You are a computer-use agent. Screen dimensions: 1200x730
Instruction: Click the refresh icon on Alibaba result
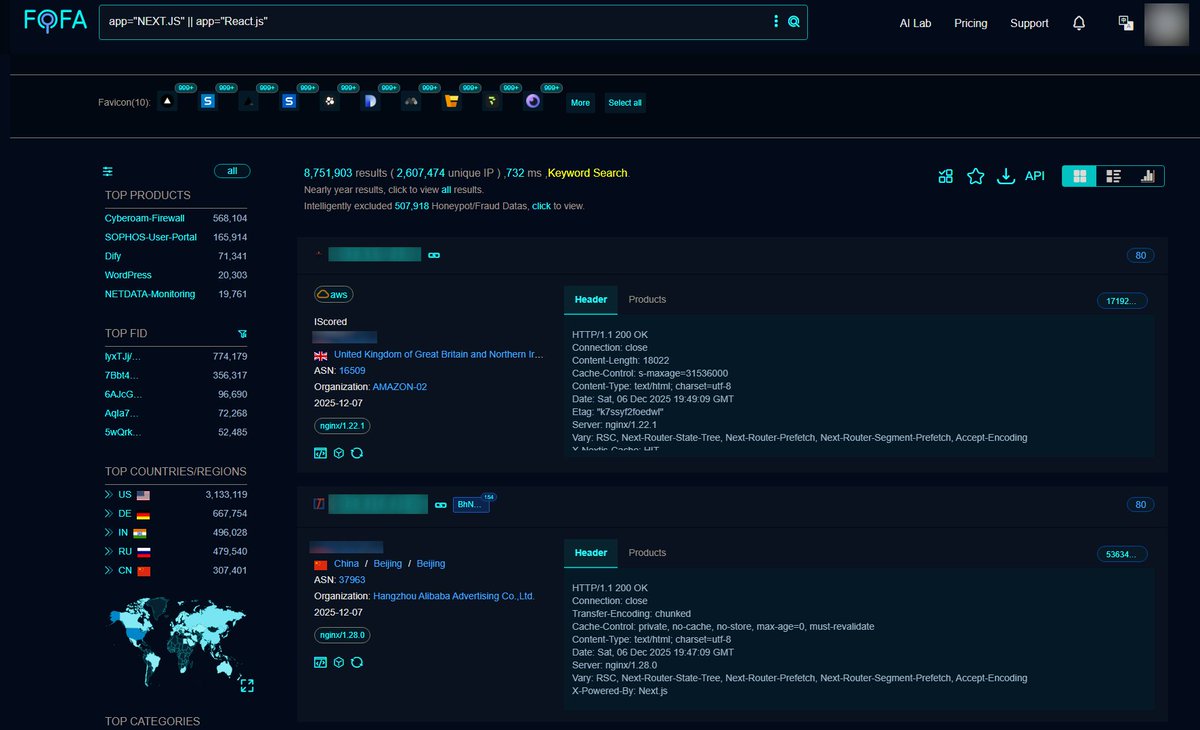point(357,662)
